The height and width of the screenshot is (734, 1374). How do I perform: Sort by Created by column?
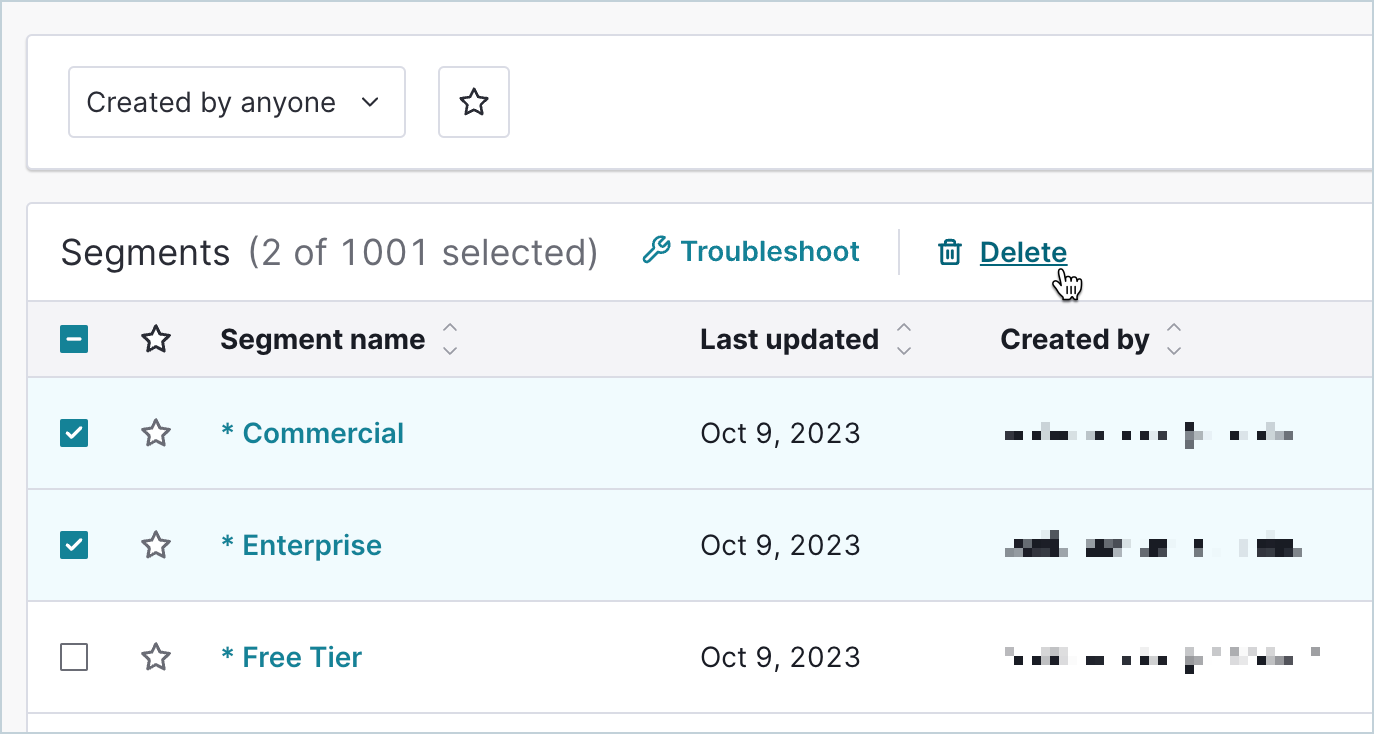pyautogui.click(x=1174, y=340)
